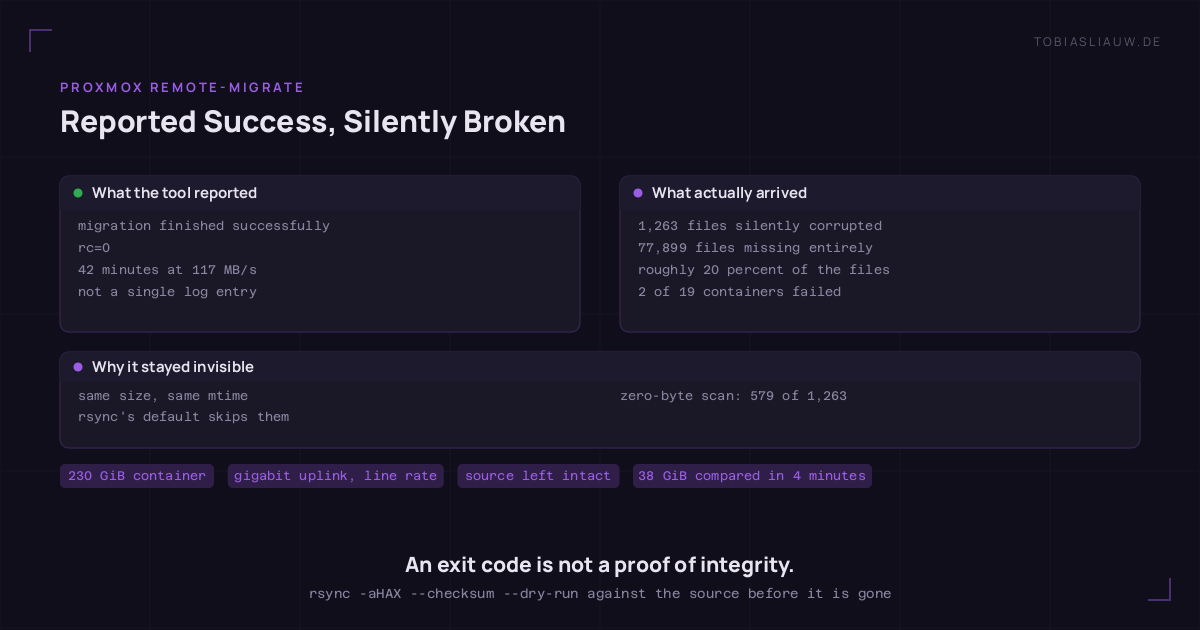The width and height of the screenshot is (1200, 630).
Task: Click the Reported Success, Silently Broken headline
Action: [313, 121]
